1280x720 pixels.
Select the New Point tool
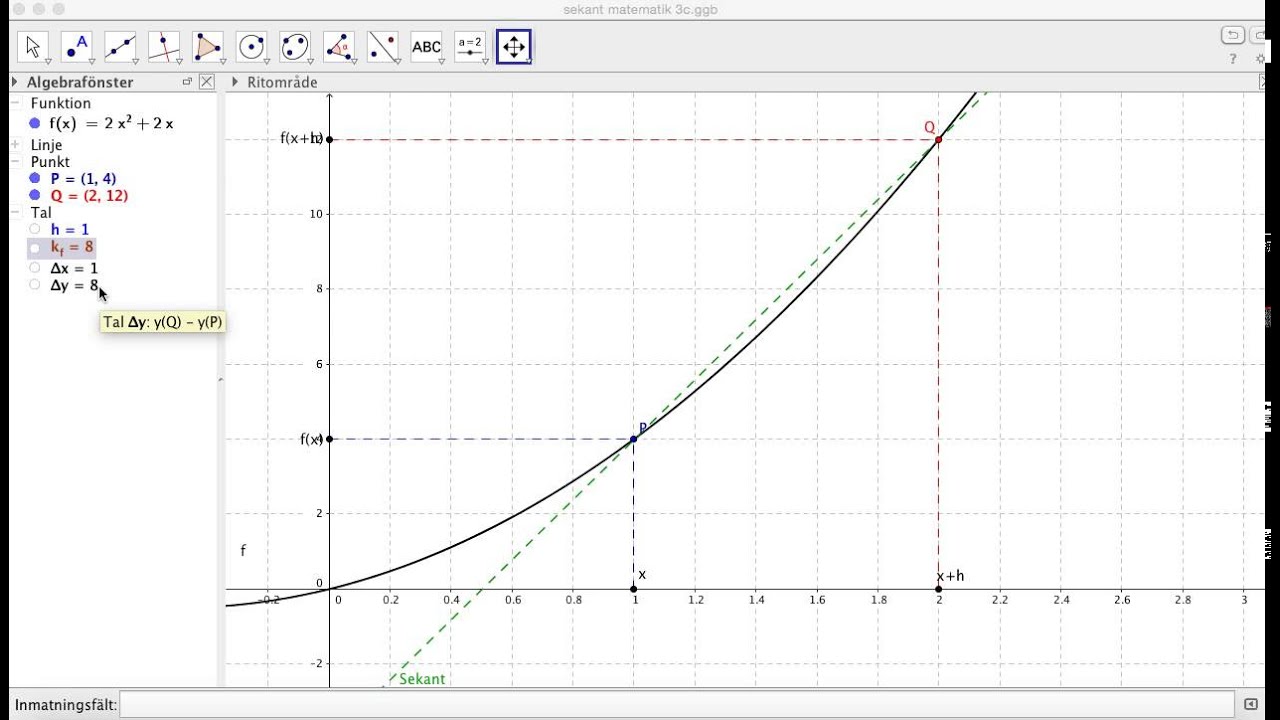point(77,47)
